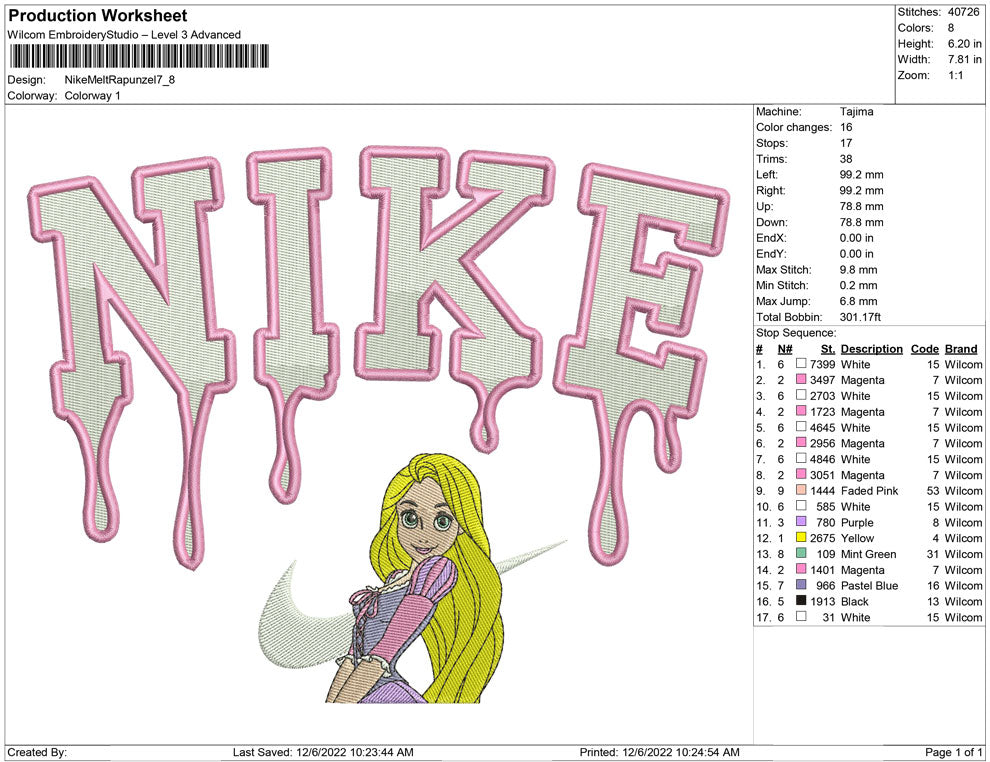Select the Yellow color swatch
990x762 pixels.
pos(801,537)
